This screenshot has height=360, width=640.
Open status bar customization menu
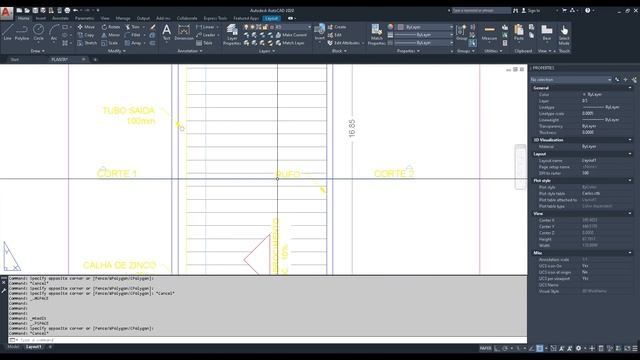635,348
